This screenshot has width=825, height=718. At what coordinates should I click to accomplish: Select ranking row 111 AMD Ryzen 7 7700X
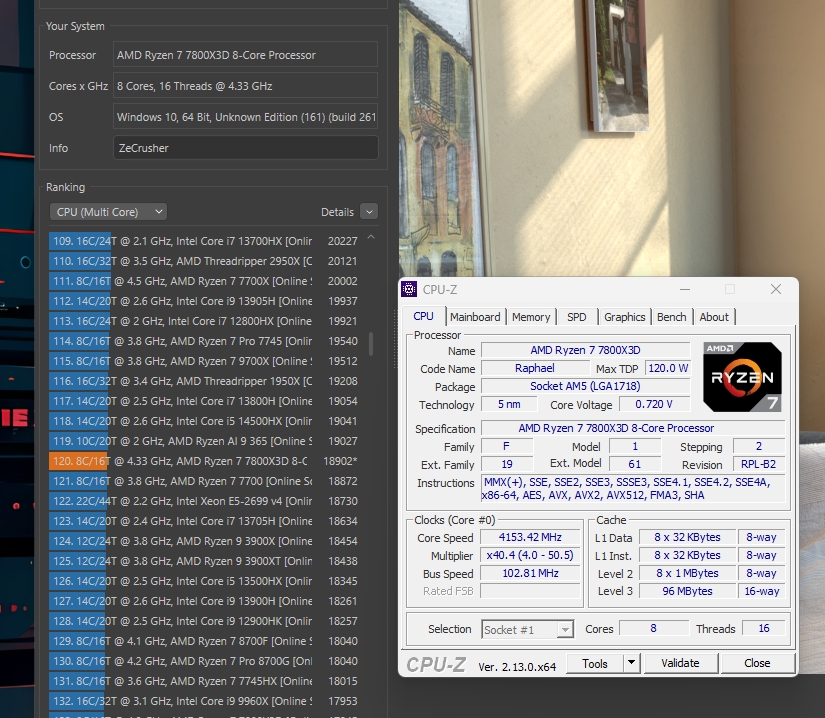click(x=204, y=281)
